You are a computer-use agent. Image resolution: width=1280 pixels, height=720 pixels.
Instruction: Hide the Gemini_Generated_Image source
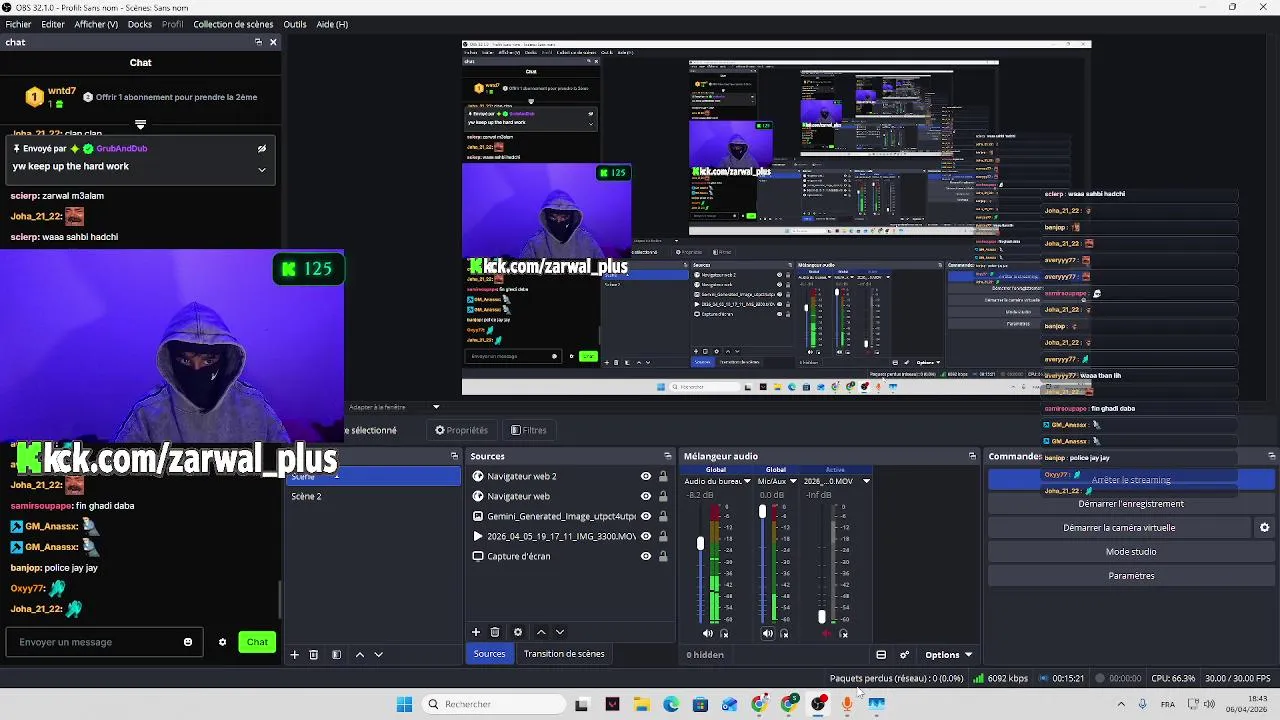(646, 516)
